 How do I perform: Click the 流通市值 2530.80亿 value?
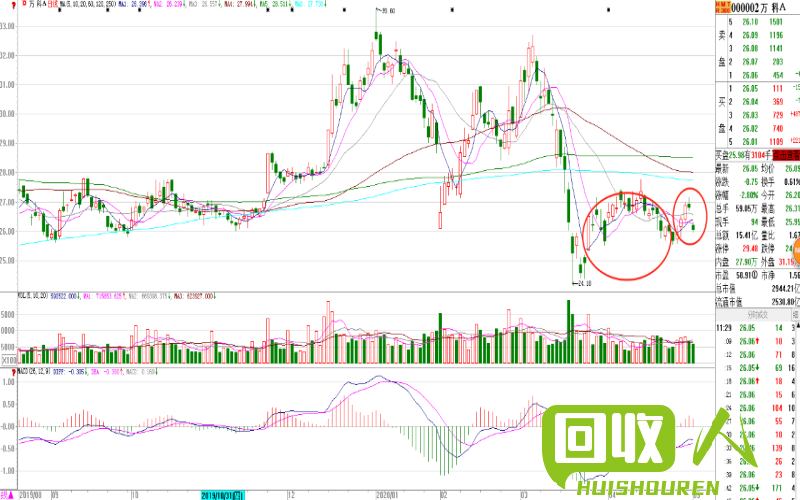click(785, 302)
